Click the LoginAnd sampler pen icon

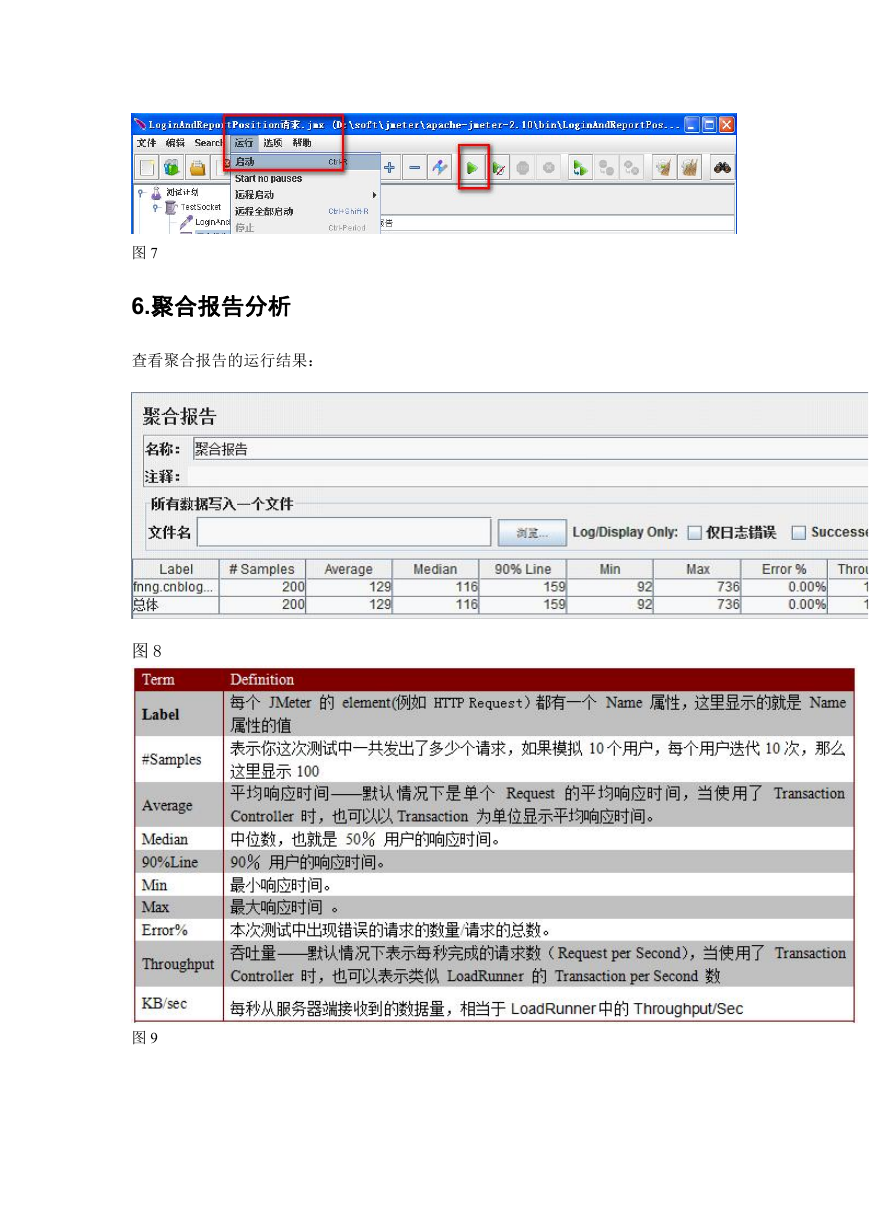[x=186, y=221]
